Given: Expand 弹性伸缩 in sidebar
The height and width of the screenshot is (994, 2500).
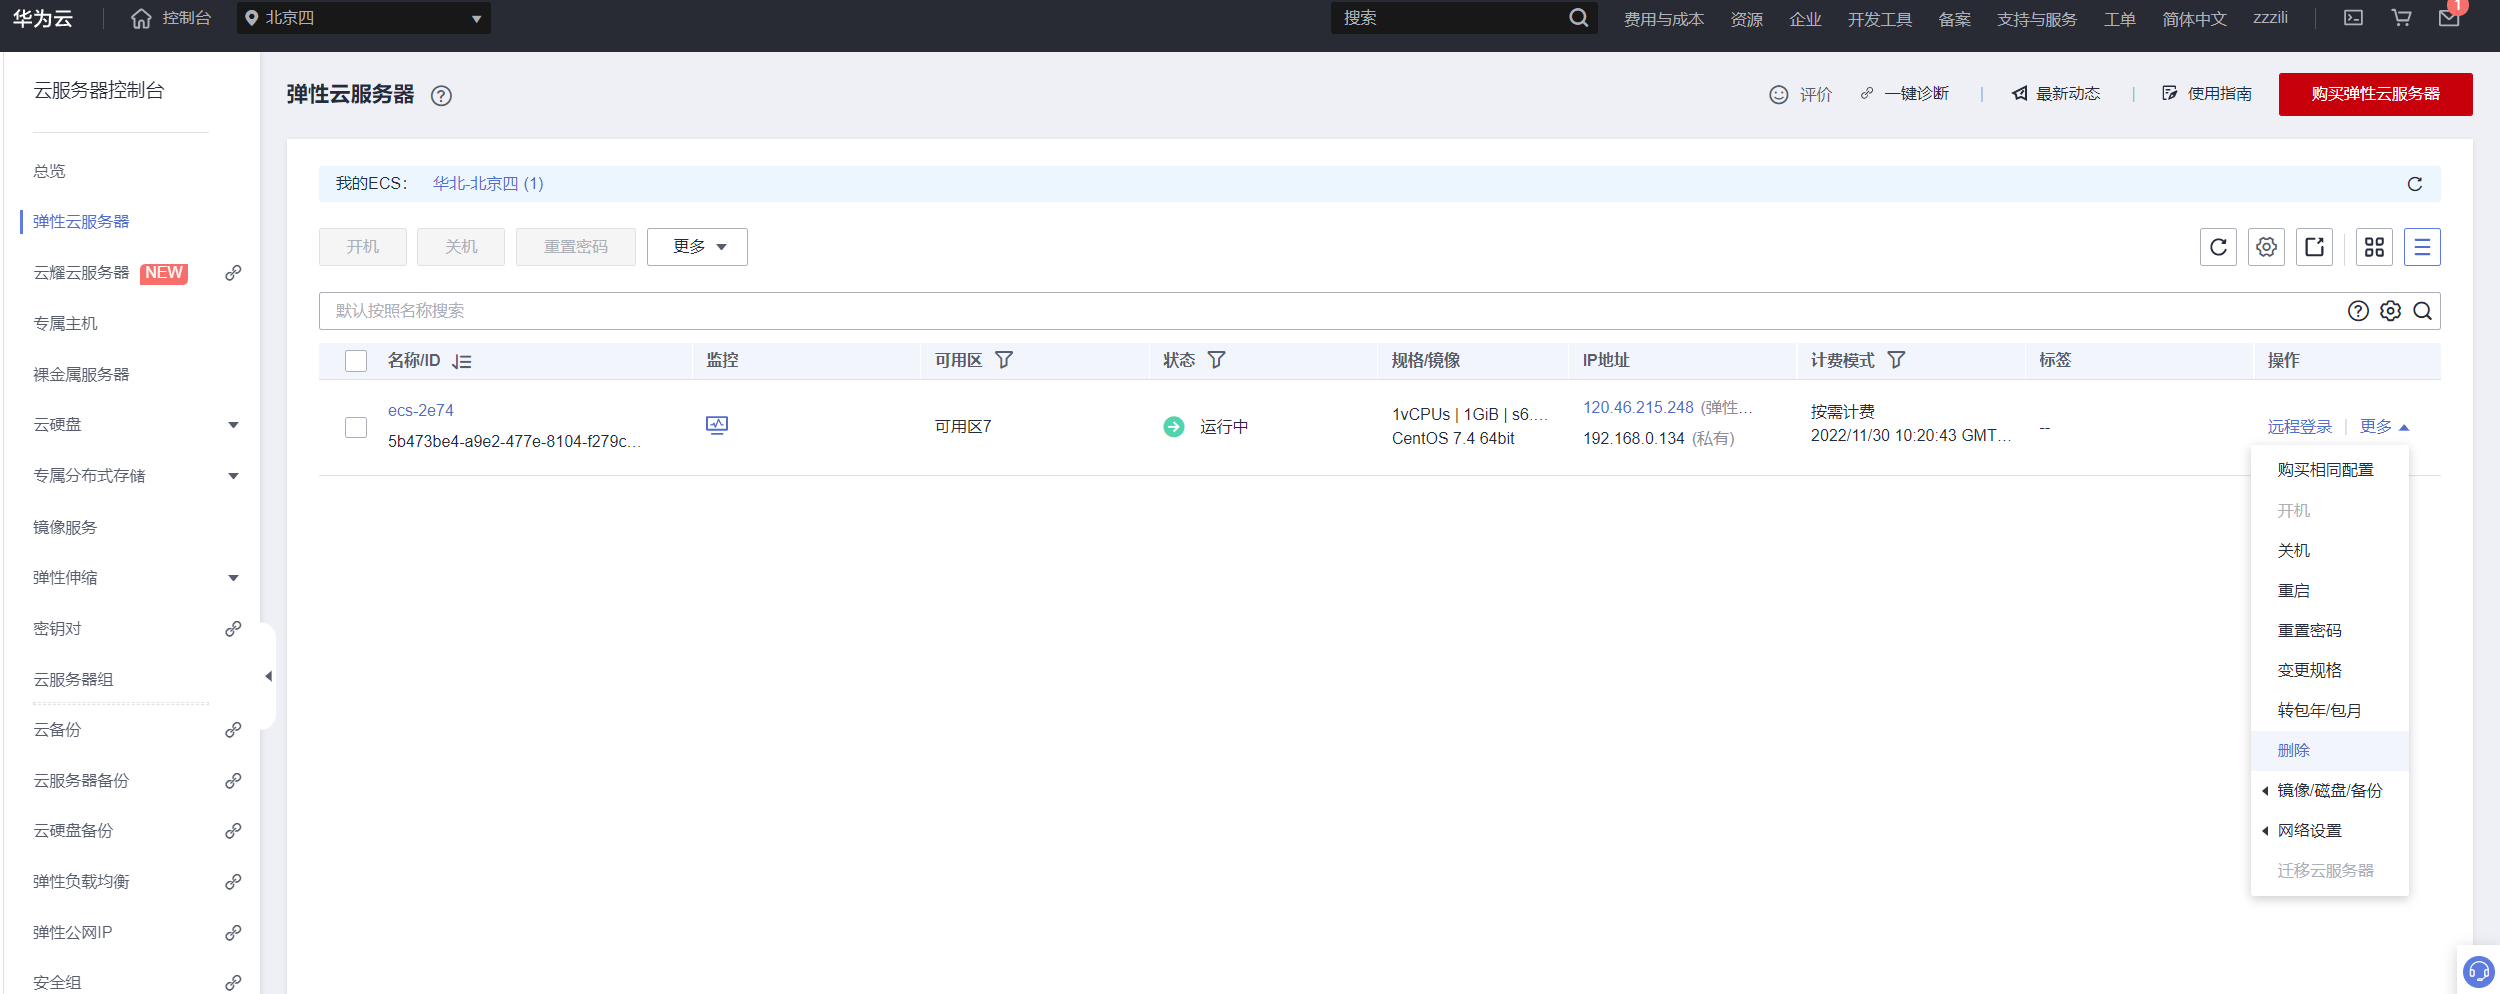Looking at the screenshot, I should pyautogui.click(x=233, y=578).
